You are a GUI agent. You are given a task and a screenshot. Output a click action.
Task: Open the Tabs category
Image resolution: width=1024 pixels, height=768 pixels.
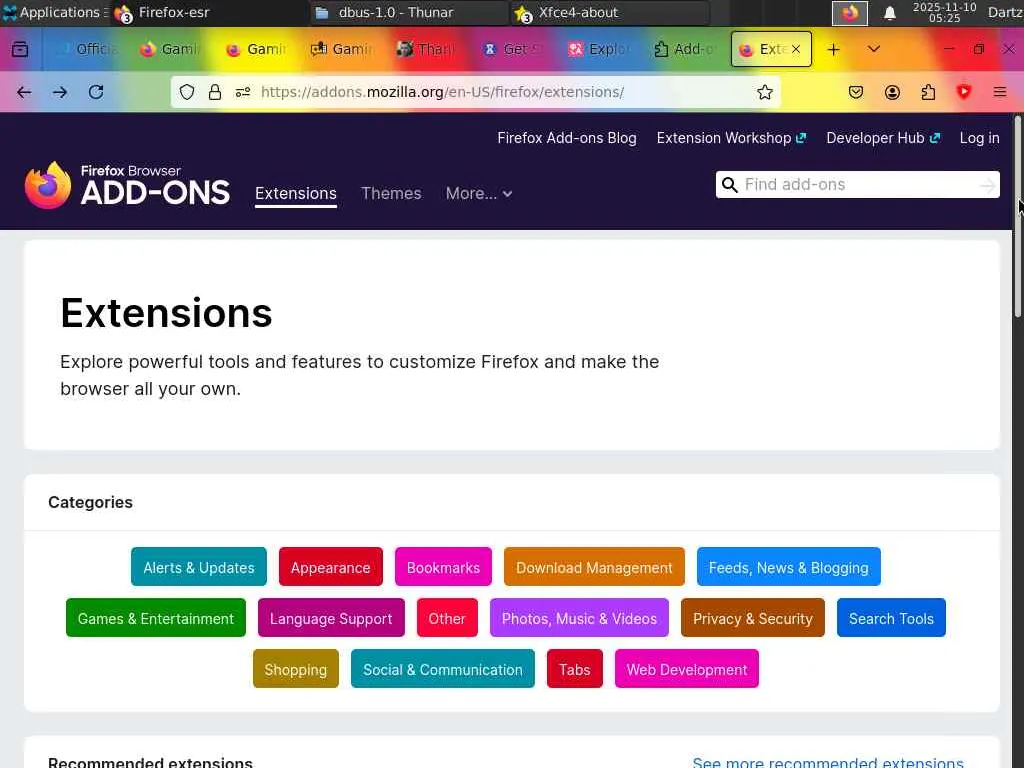pyautogui.click(x=574, y=669)
